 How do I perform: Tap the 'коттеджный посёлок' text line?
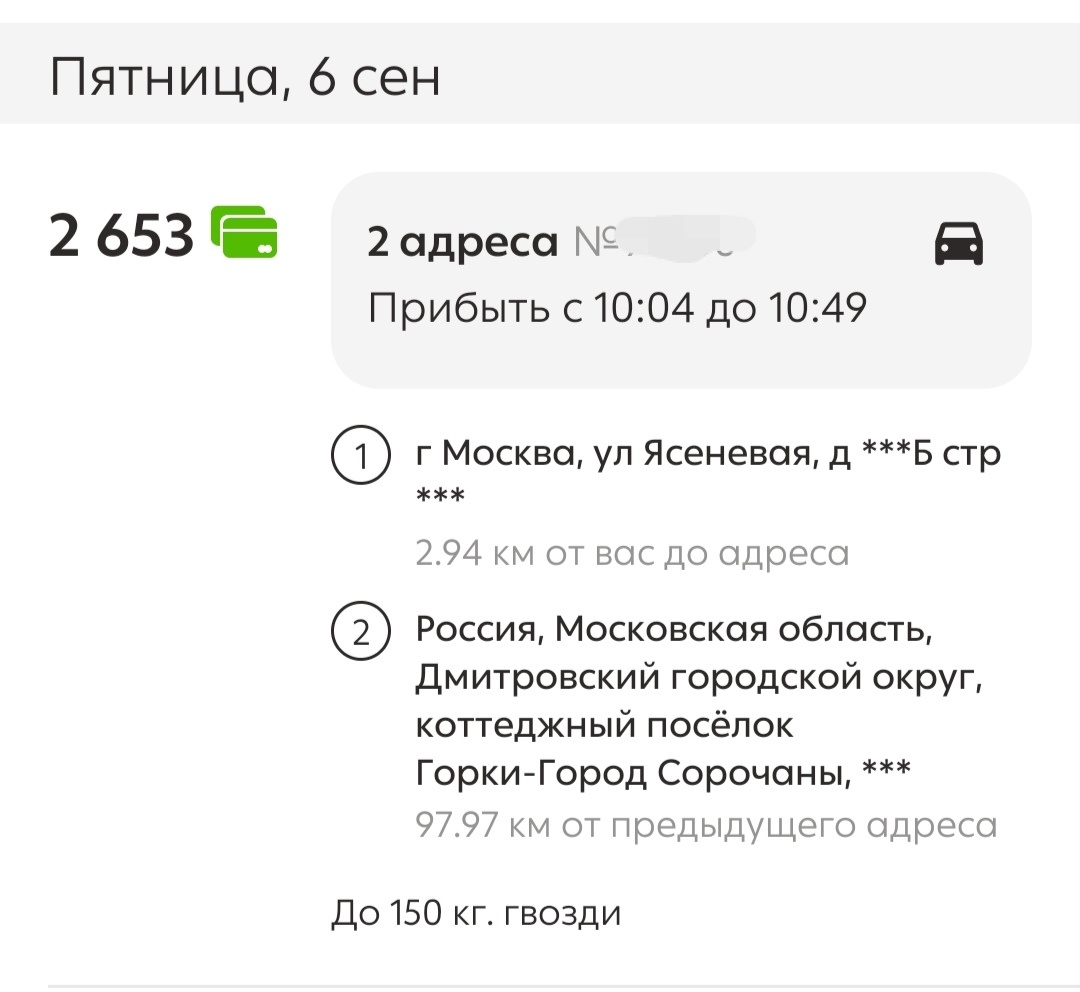[604, 725]
